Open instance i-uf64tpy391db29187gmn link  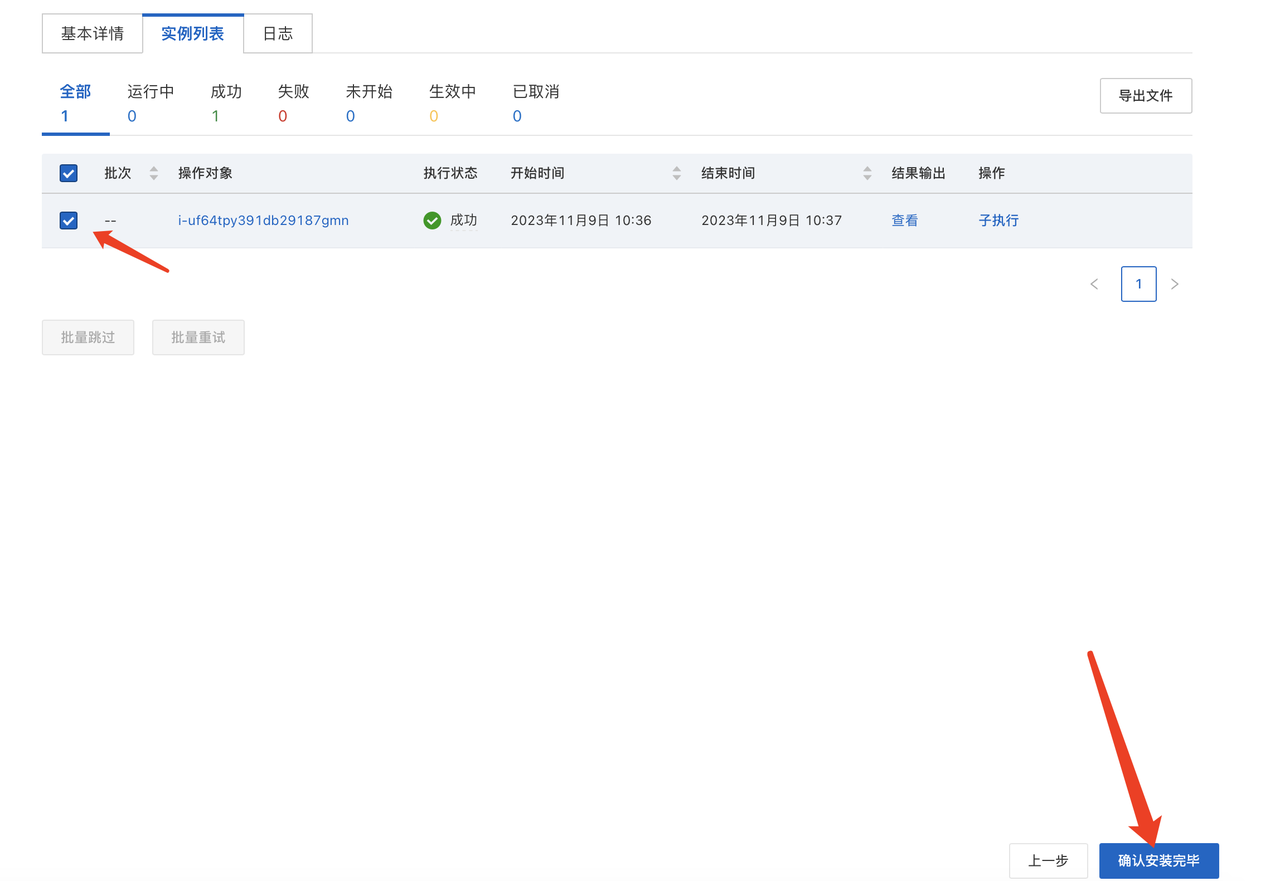pyautogui.click(x=263, y=220)
